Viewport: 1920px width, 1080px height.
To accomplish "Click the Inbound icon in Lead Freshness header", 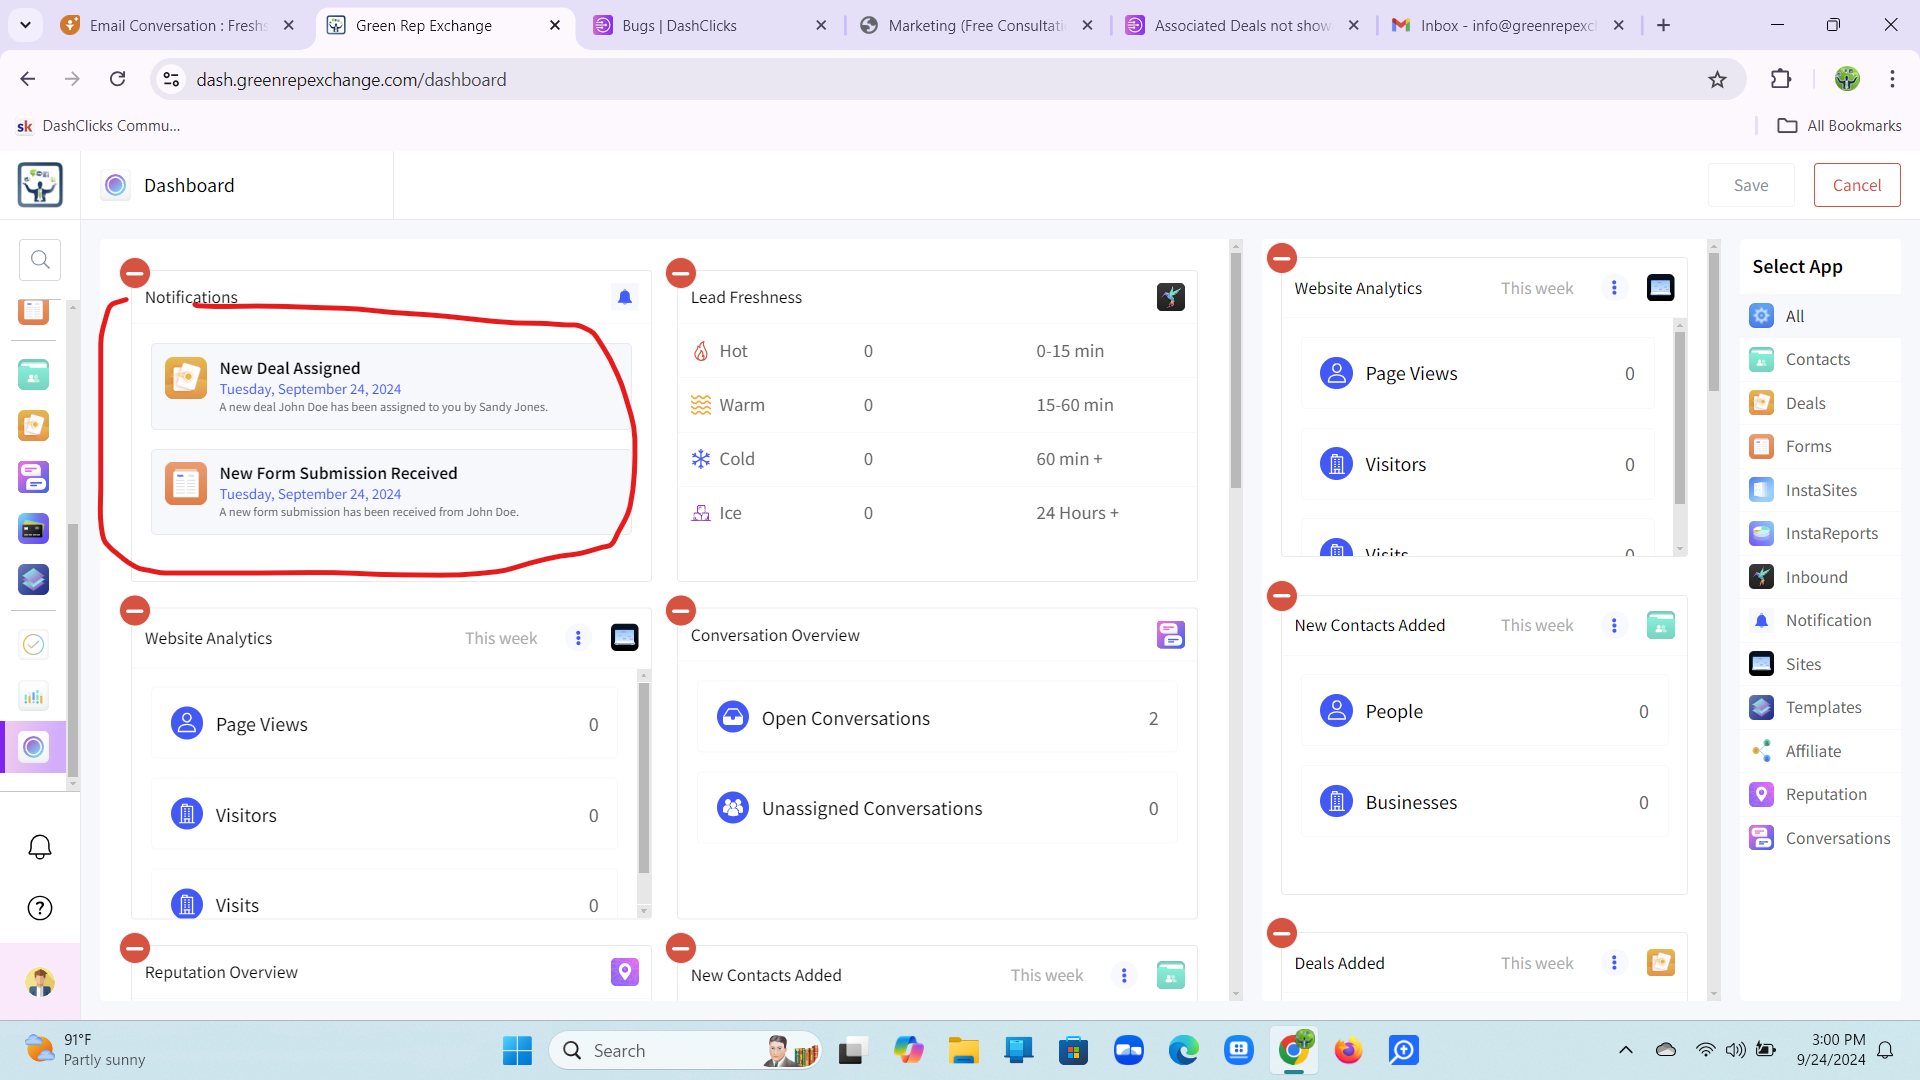I will point(1171,297).
